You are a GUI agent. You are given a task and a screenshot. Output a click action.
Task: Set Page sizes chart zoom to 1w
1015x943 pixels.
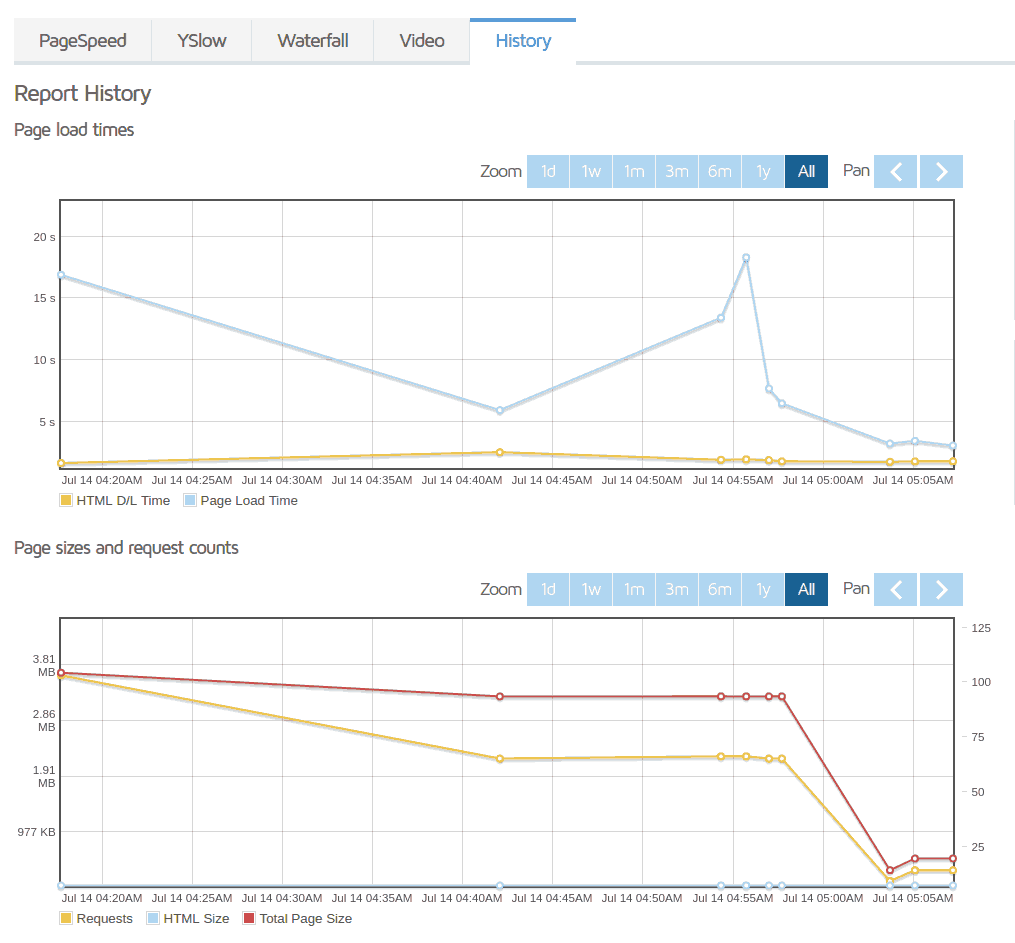tap(591, 590)
